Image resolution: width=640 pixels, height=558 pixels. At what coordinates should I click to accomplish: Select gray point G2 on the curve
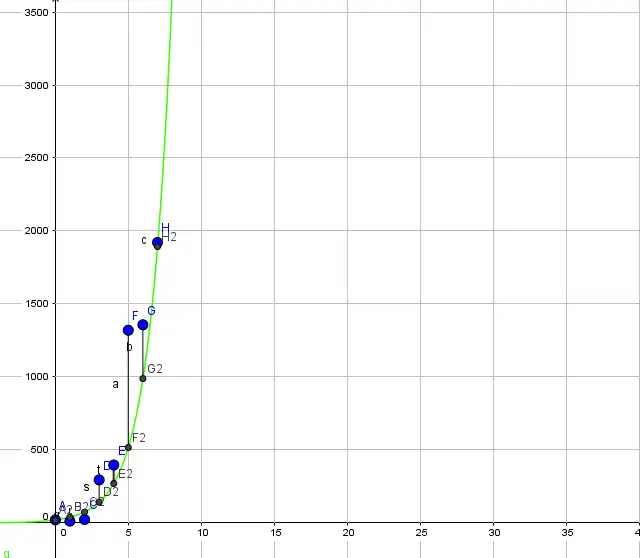tap(143, 378)
